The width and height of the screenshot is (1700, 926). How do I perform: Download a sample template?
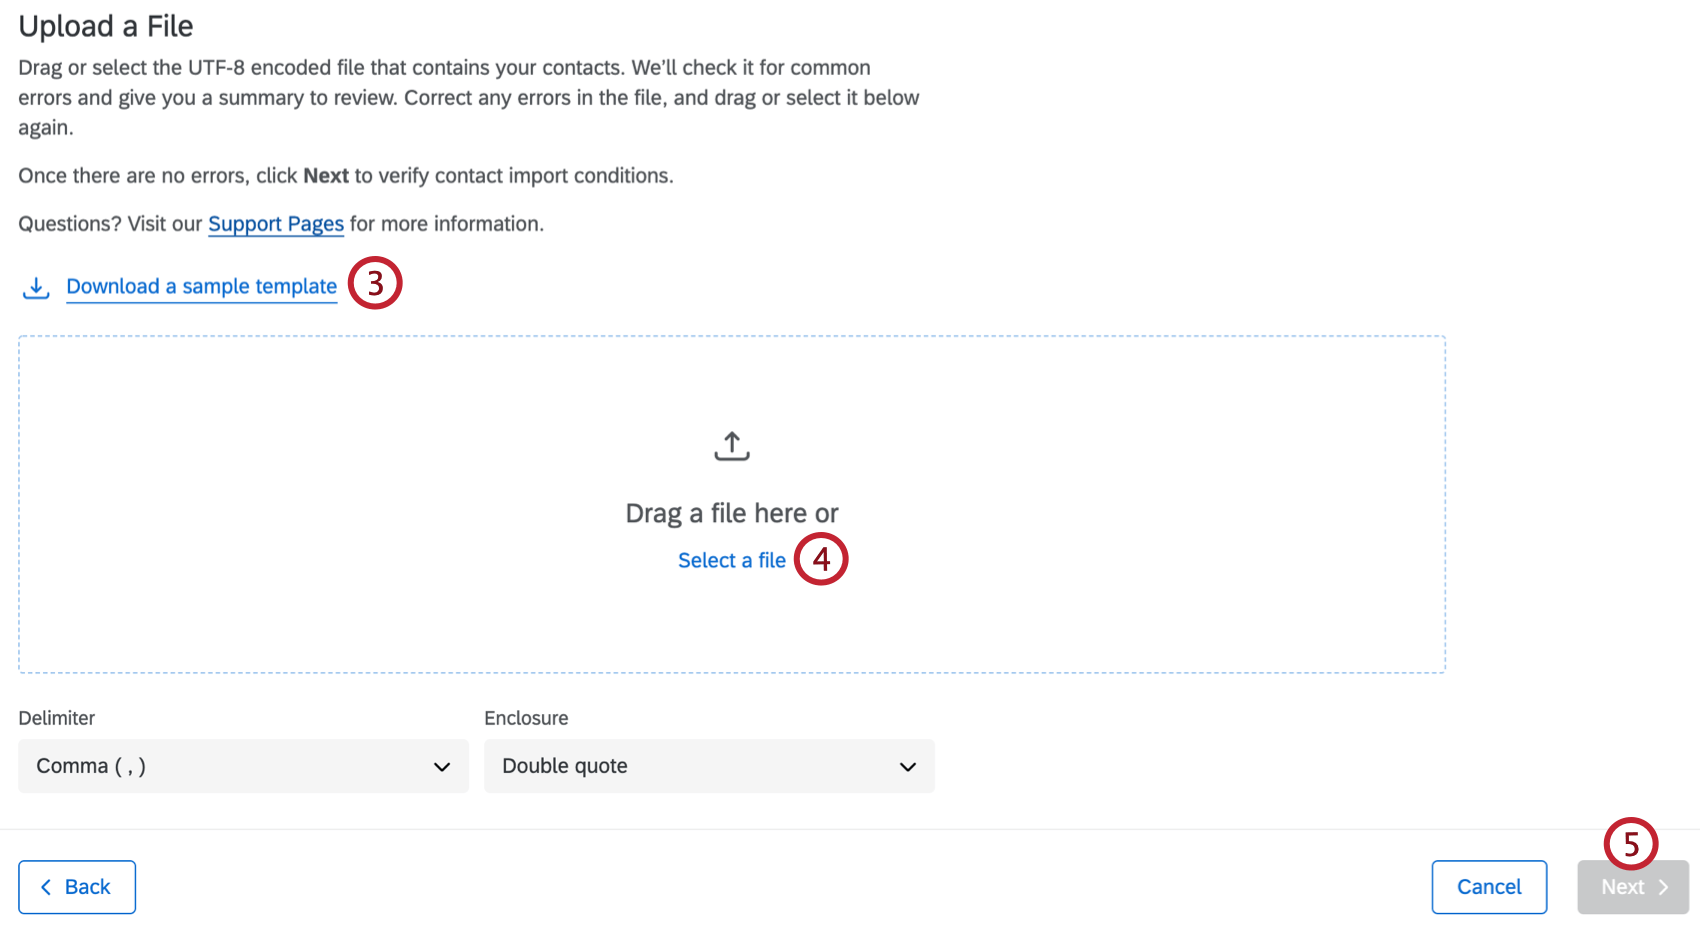(x=200, y=287)
